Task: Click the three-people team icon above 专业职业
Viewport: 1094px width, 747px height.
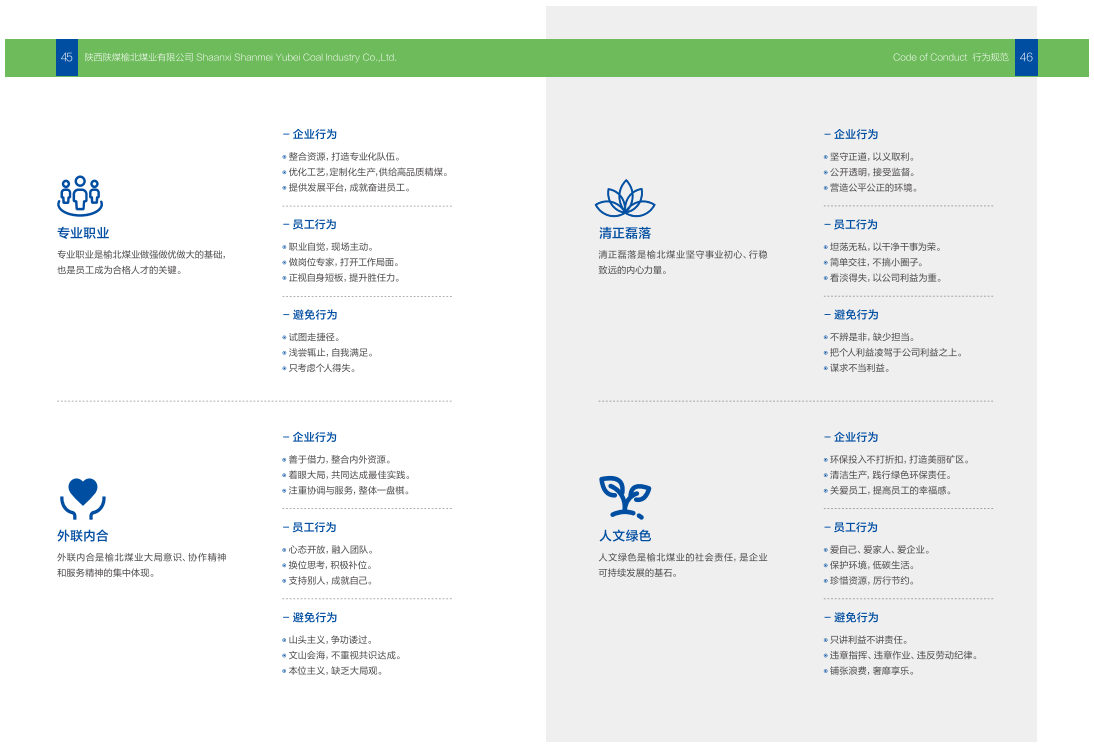Action: [80, 195]
